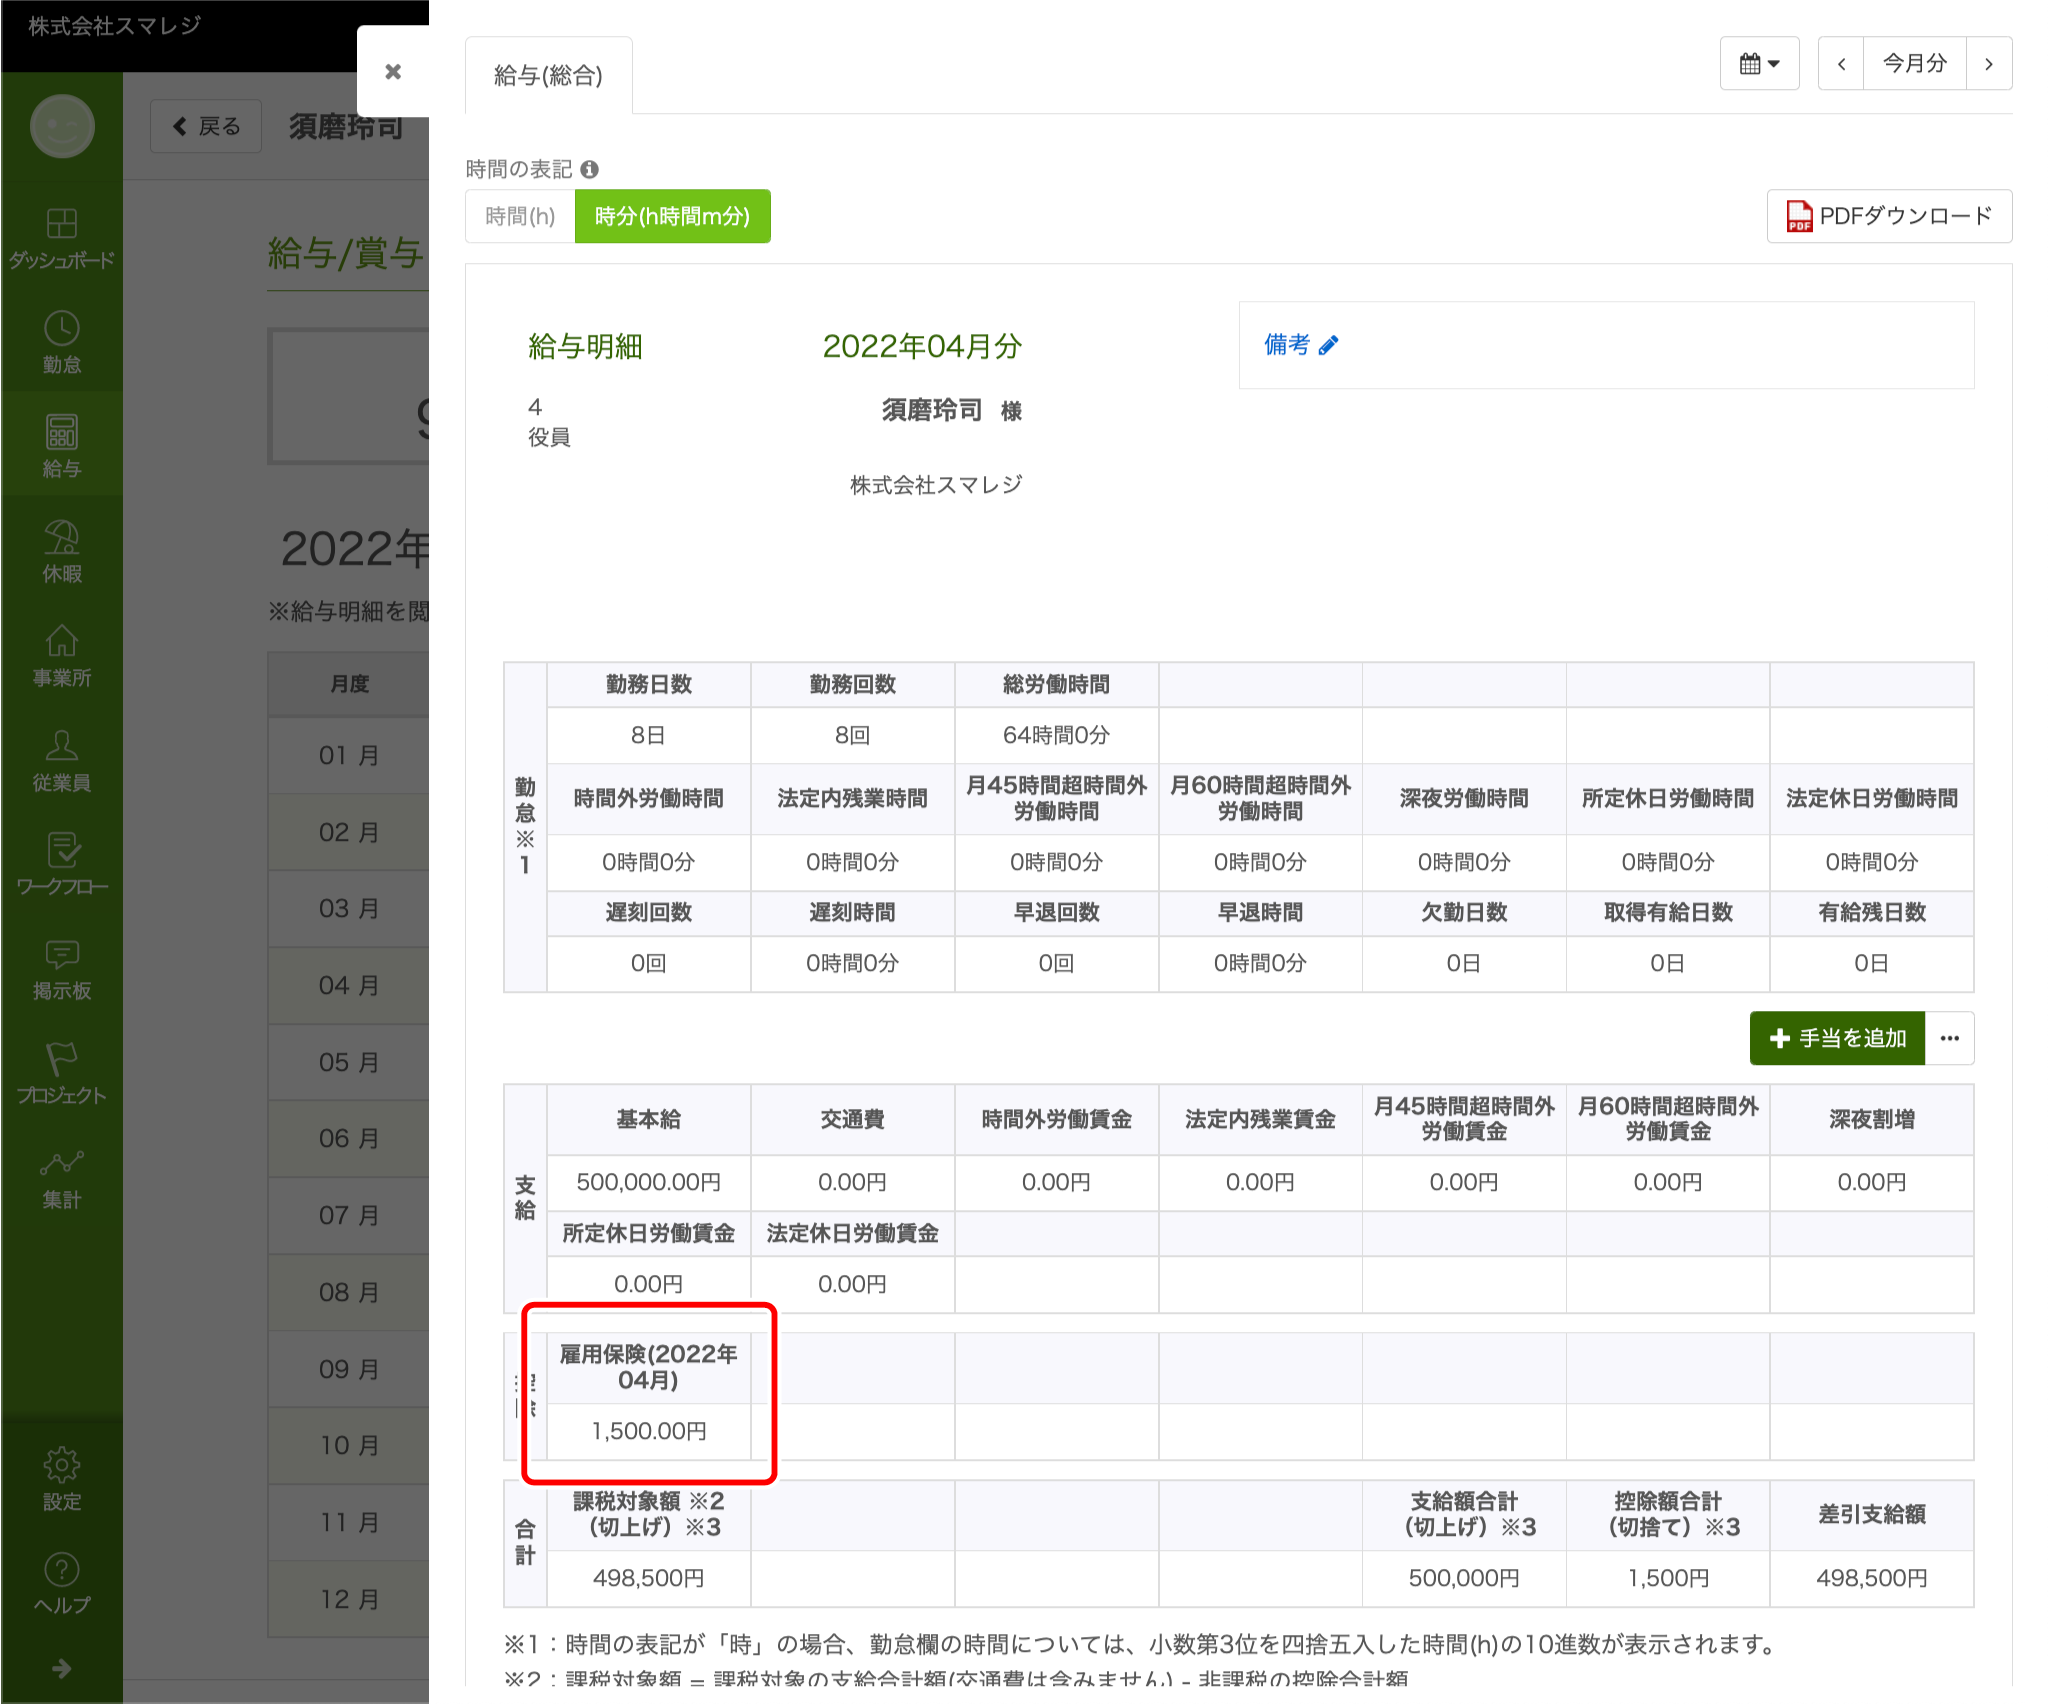Edit 備考 with the pencil icon
The height and width of the screenshot is (1704, 2048).
pos(1329,346)
